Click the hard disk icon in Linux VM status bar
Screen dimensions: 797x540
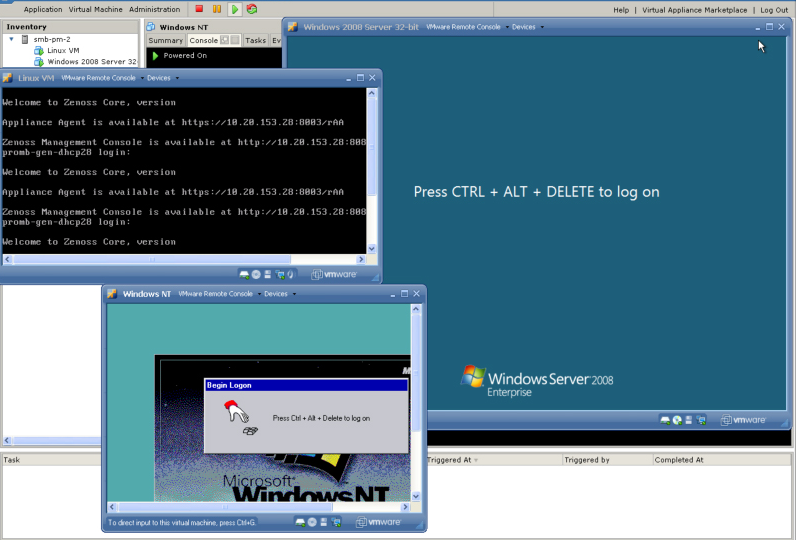coord(244,275)
